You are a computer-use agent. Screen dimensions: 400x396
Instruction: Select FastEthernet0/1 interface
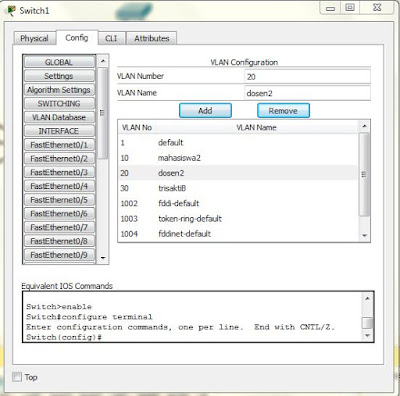click(x=59, y=145)
